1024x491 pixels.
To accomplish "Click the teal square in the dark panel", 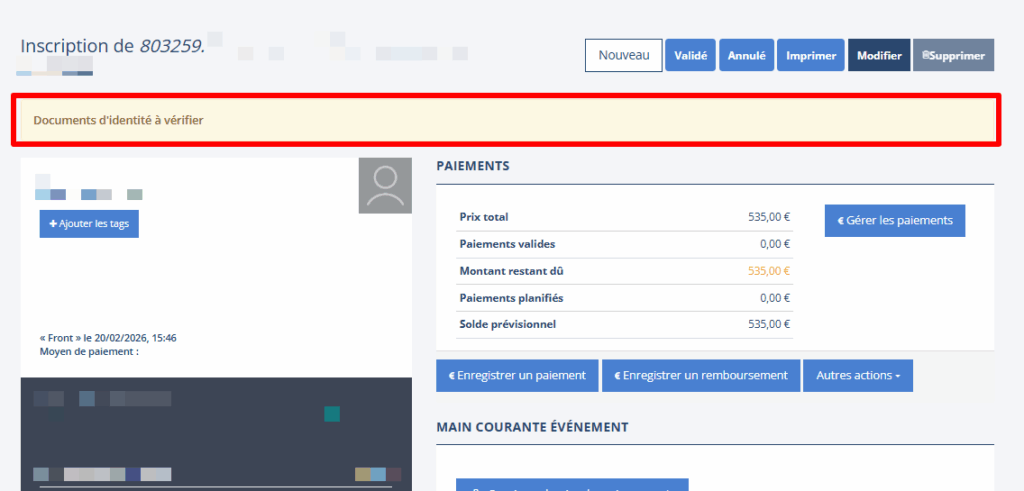I will [x=332, y=414].
